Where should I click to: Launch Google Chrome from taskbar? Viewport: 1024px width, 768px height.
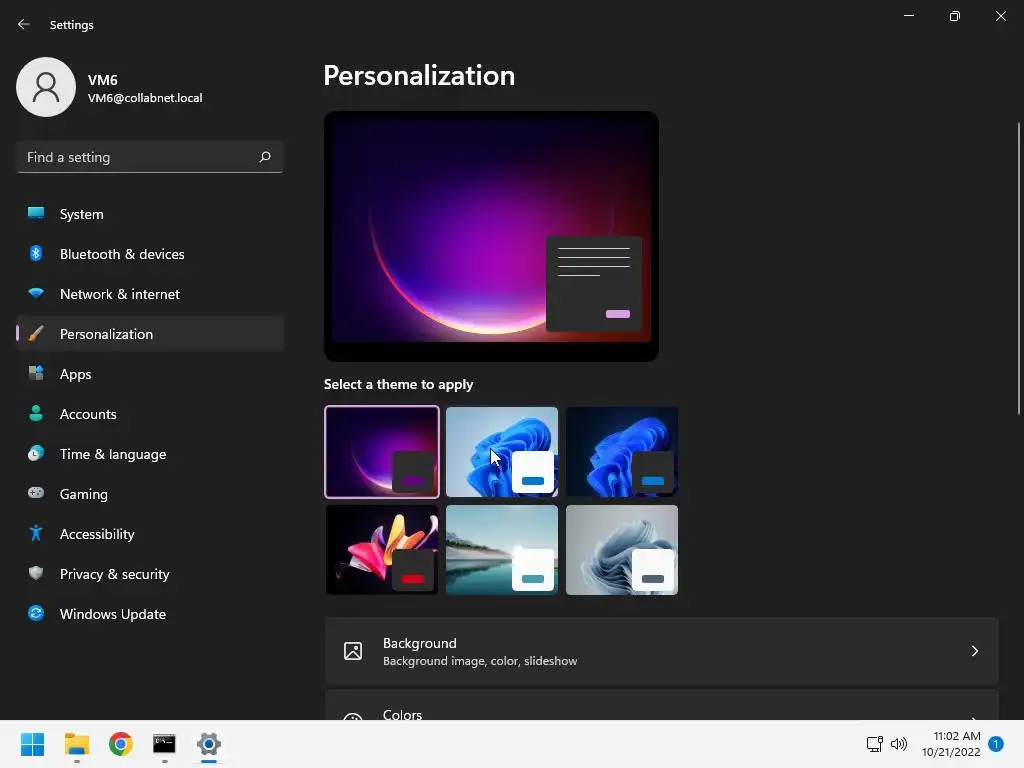click(121, 744)
